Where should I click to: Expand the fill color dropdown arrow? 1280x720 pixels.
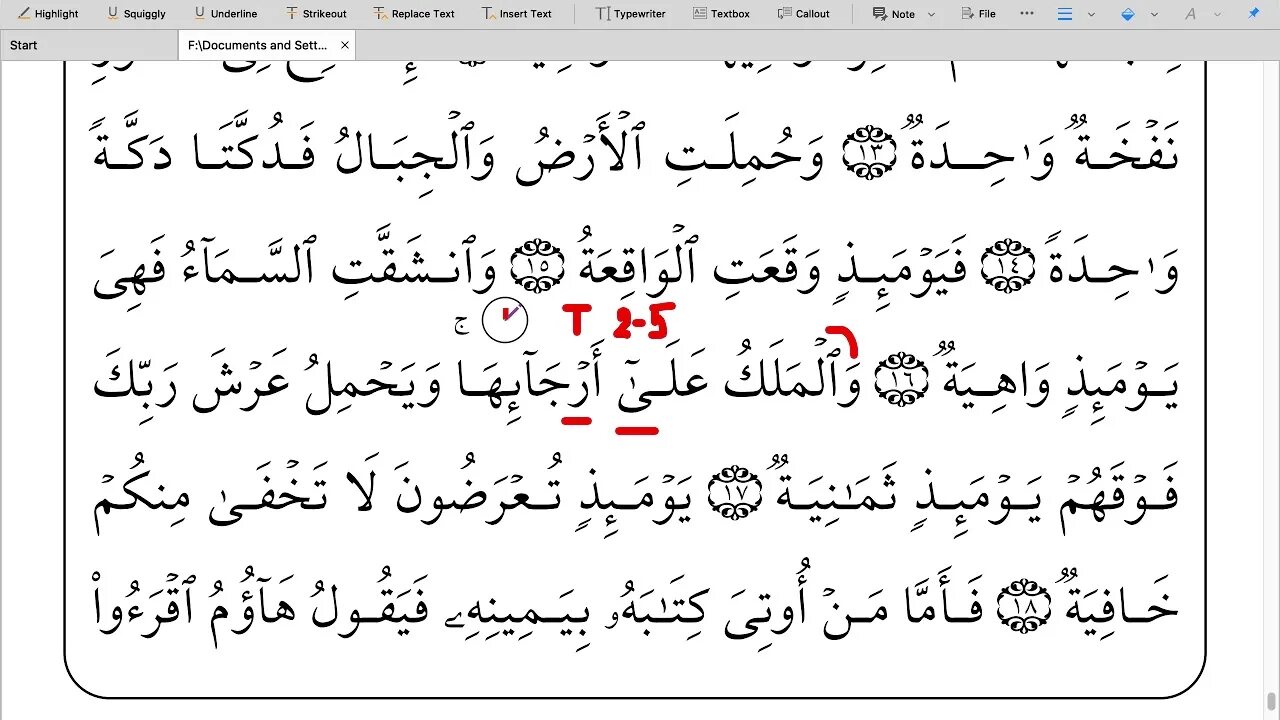coord(1154,15)
